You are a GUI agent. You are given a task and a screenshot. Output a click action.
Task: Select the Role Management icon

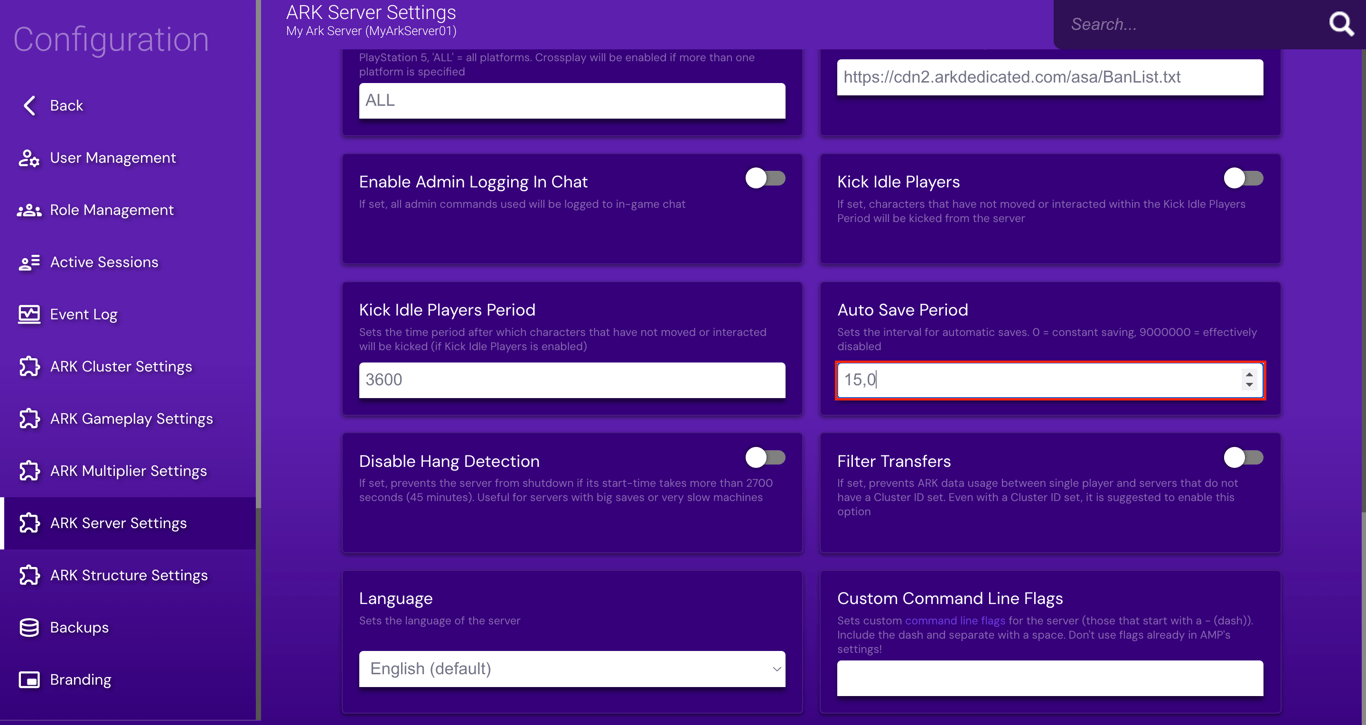coord(28,209)
